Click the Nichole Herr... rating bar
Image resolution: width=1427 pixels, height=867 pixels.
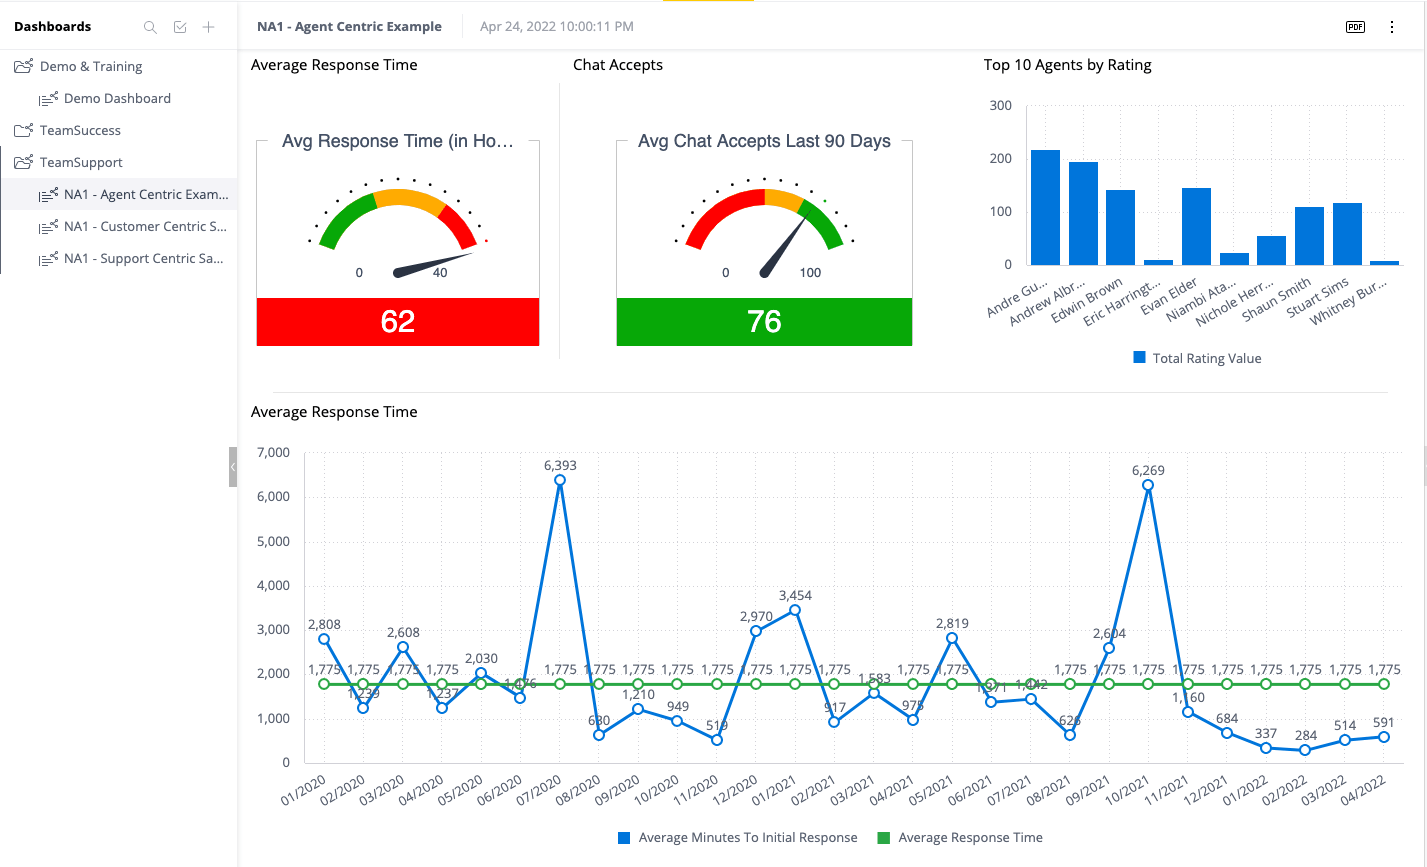point(1272,250)
